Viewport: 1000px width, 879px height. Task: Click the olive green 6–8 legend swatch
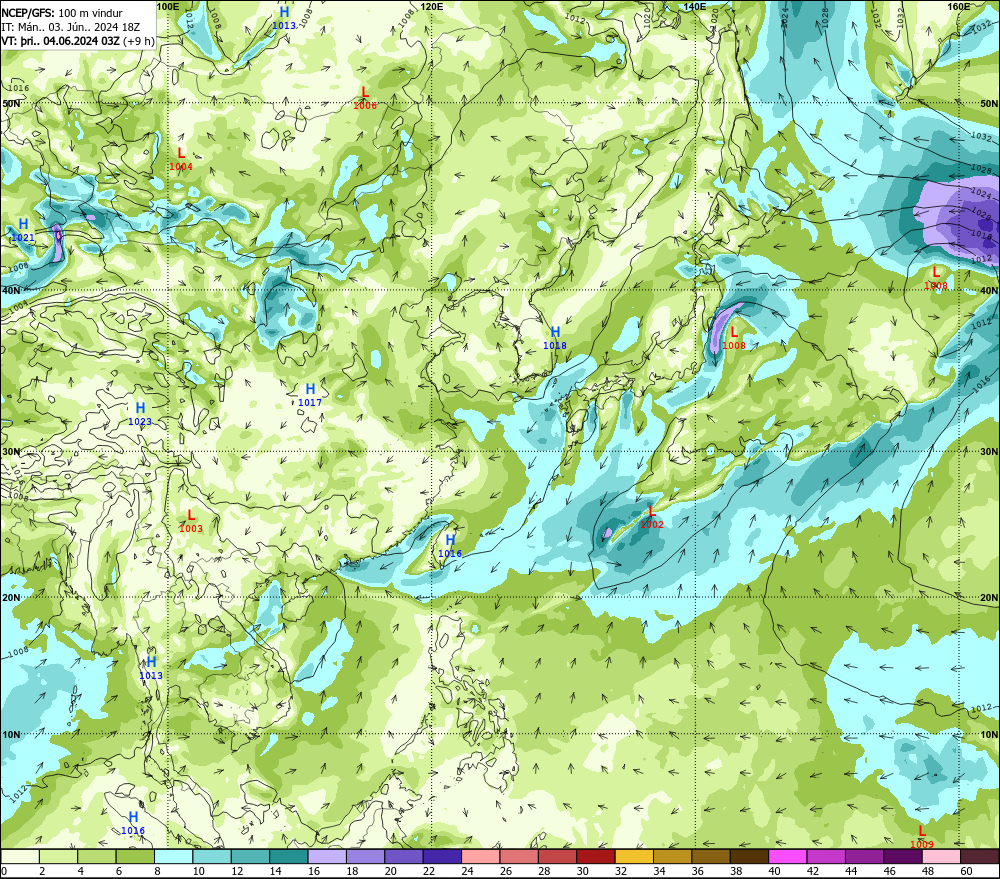click(135, 857)
